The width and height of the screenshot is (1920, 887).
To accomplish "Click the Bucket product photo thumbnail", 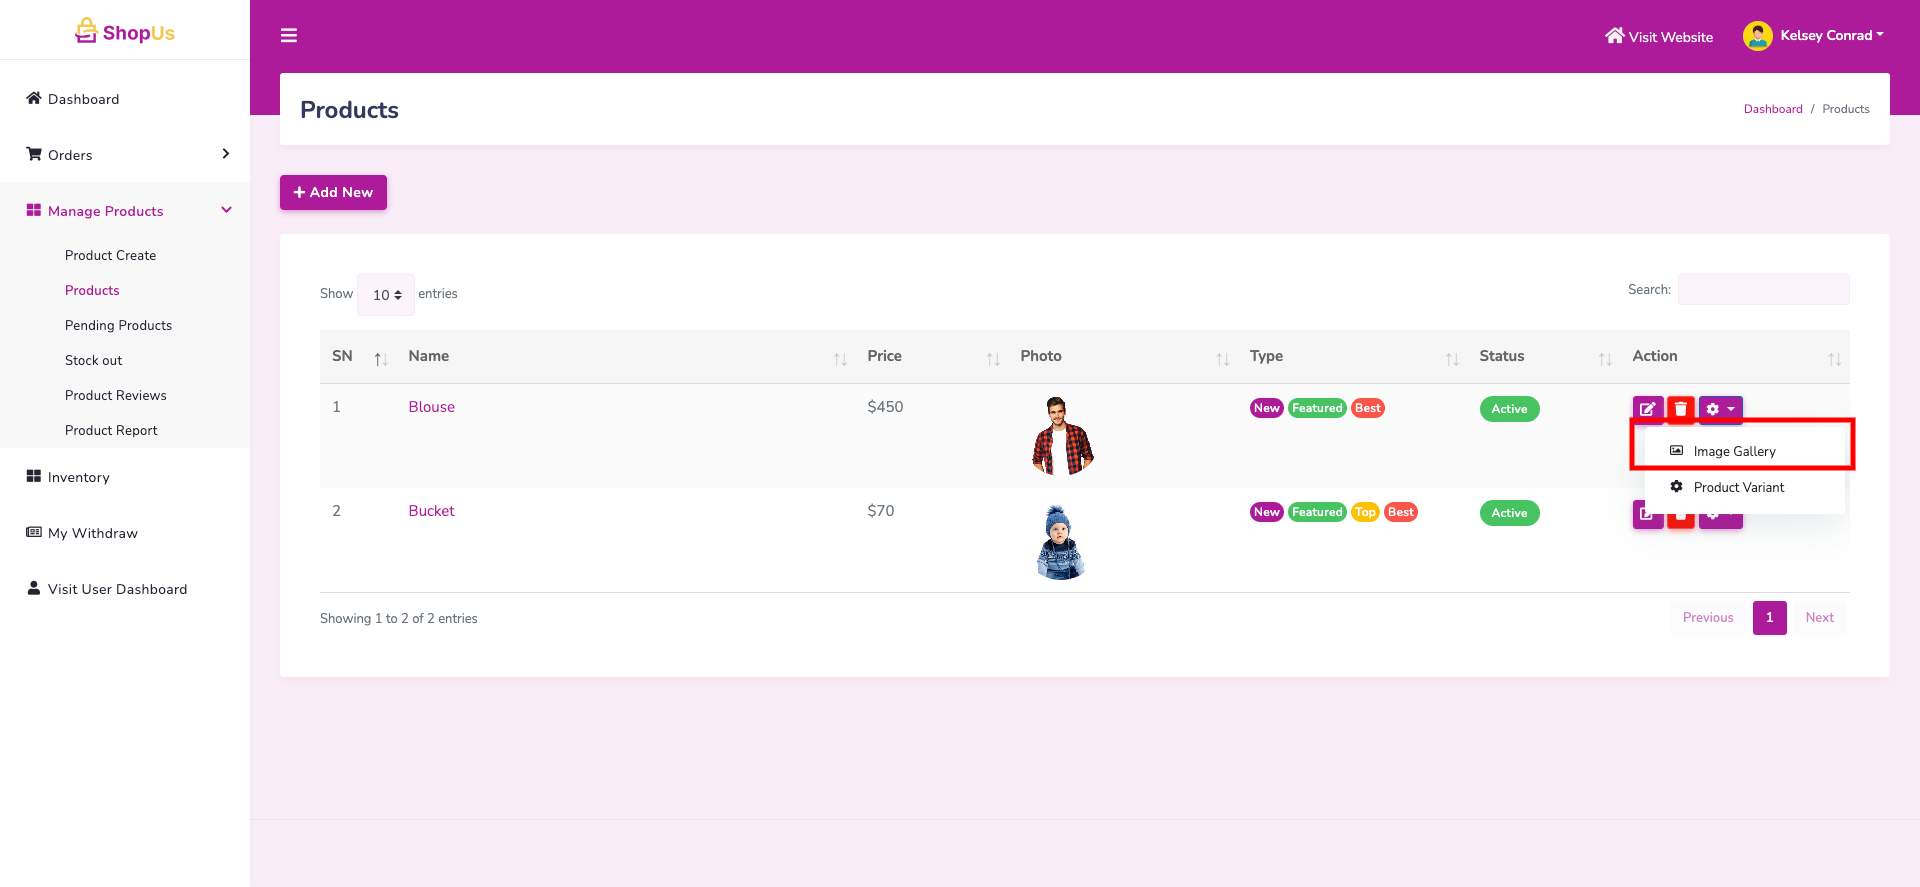I will pos(1060,542).
